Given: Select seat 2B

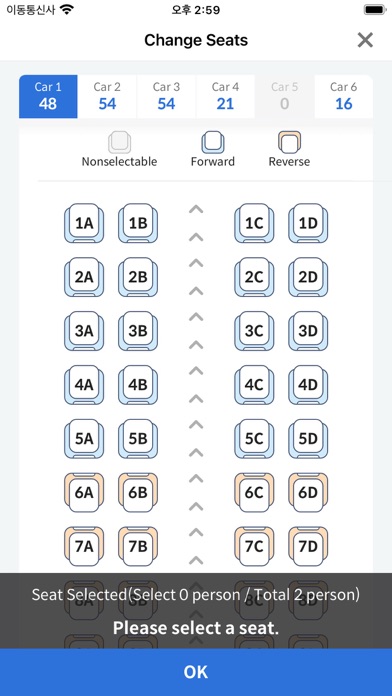Looking at the screenshot, I should point(138,277).
